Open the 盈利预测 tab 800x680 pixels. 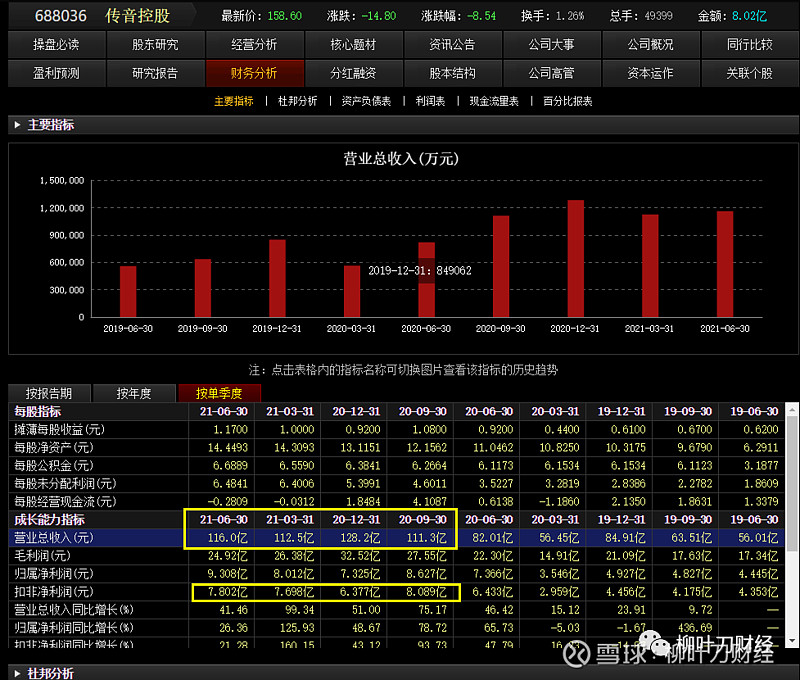click(57, 73)
